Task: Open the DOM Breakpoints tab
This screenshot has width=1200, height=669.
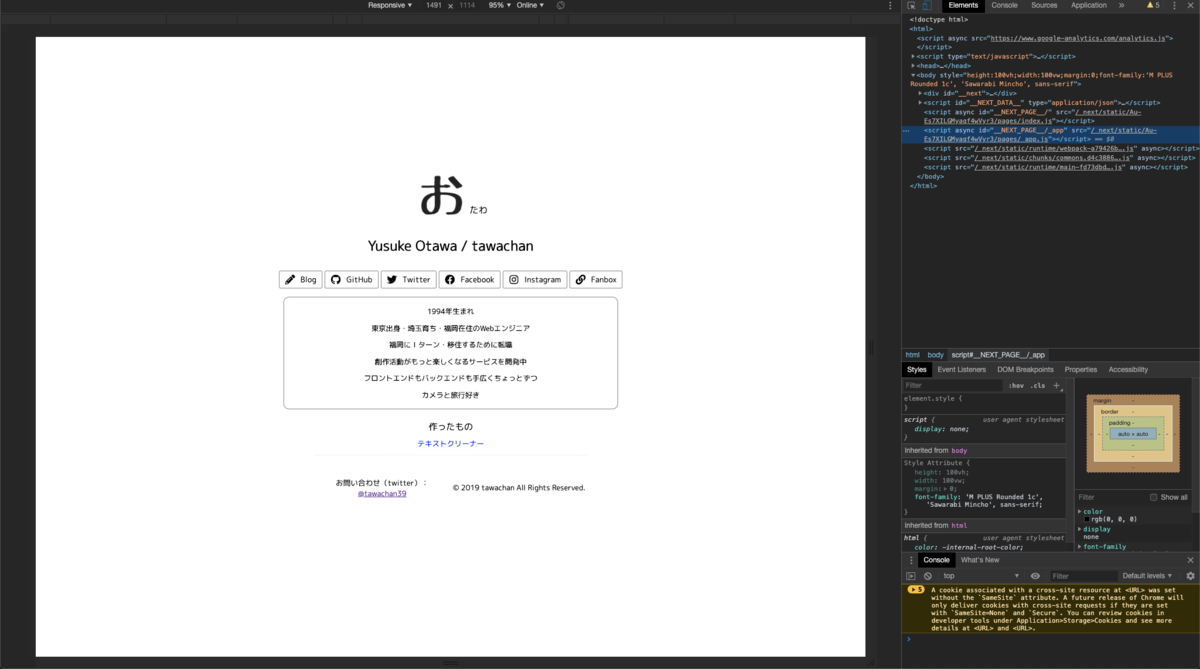Action: coord(1025,370)
